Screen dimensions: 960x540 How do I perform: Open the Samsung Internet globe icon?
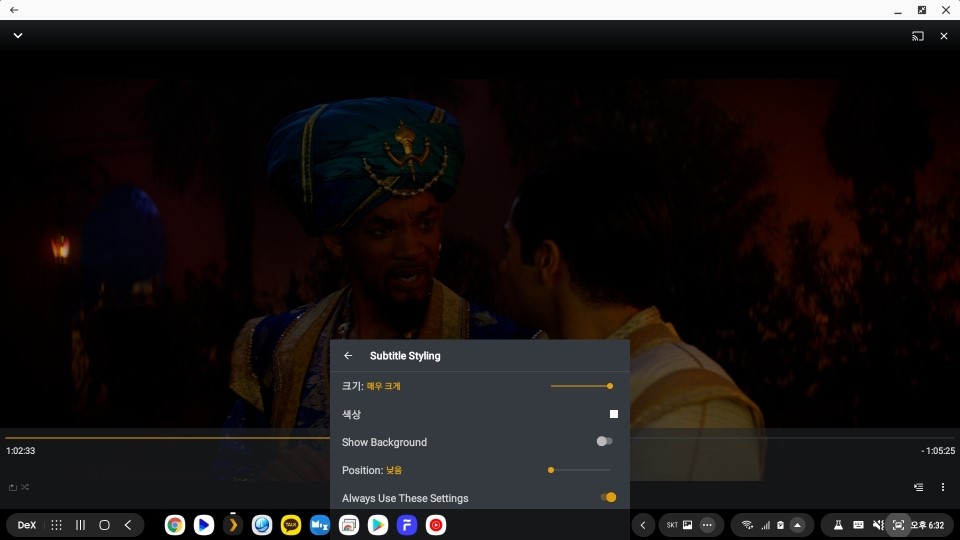(262, 525)
